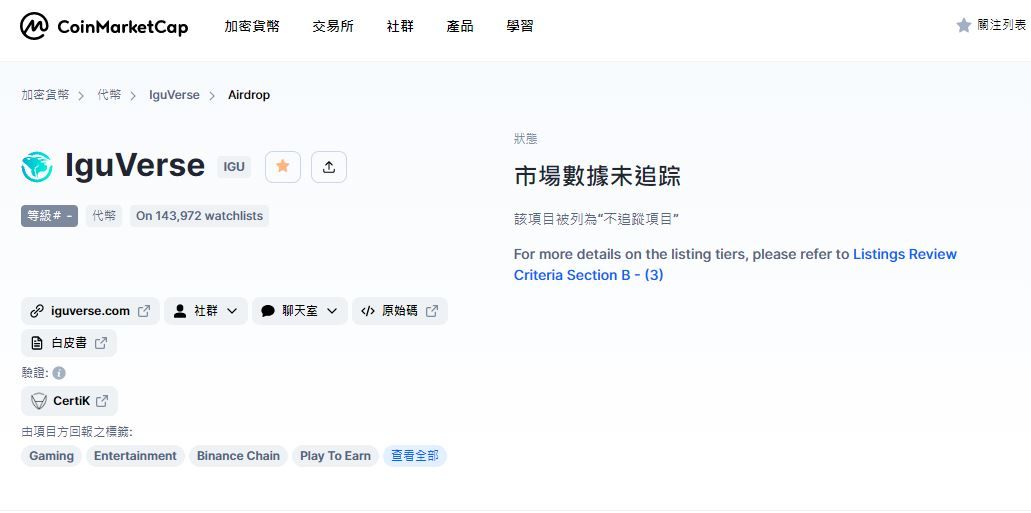Click the chevron arrow in 聊天室 dropdown button
The image size is (1031, 513).
coord(332,311)
